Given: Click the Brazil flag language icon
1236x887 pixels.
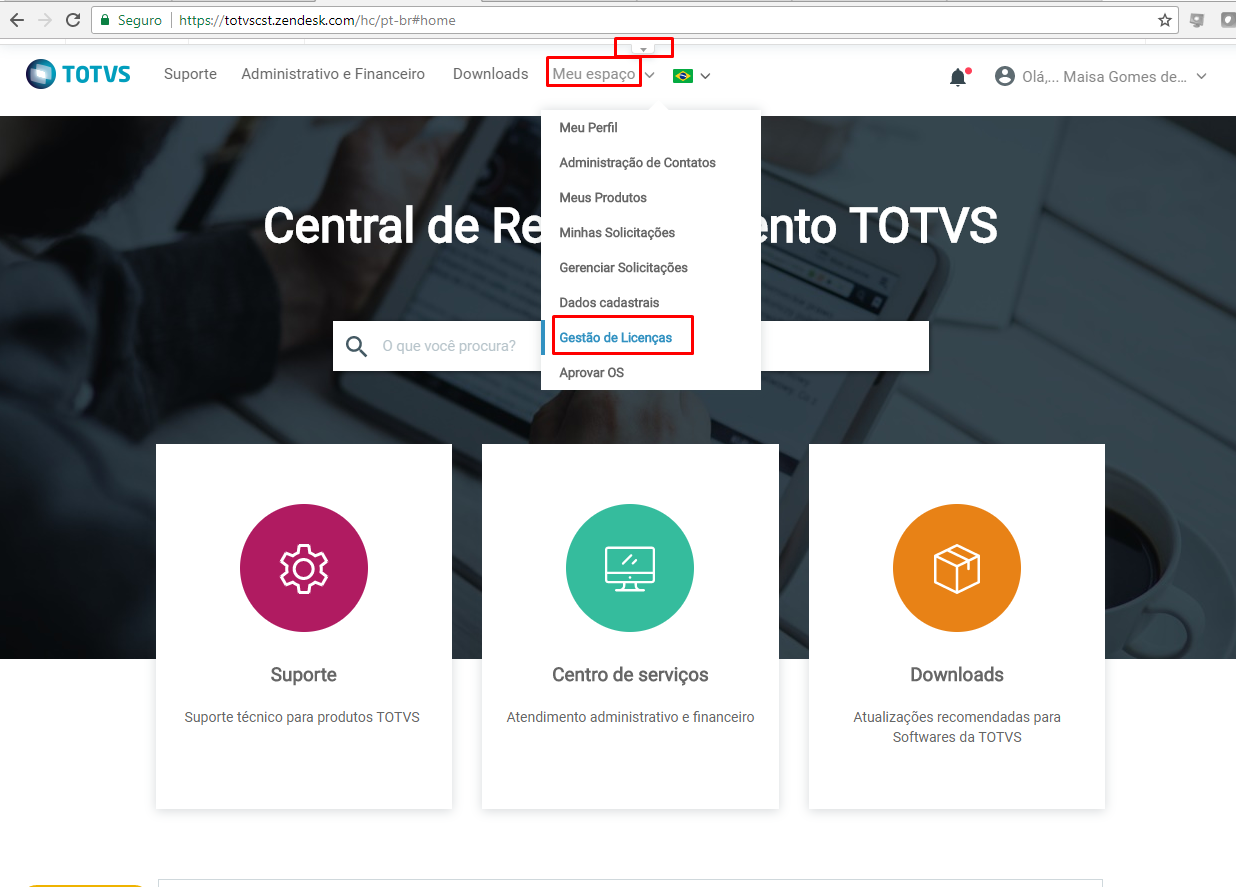Looking at the screenshot, I should [683, 75].
